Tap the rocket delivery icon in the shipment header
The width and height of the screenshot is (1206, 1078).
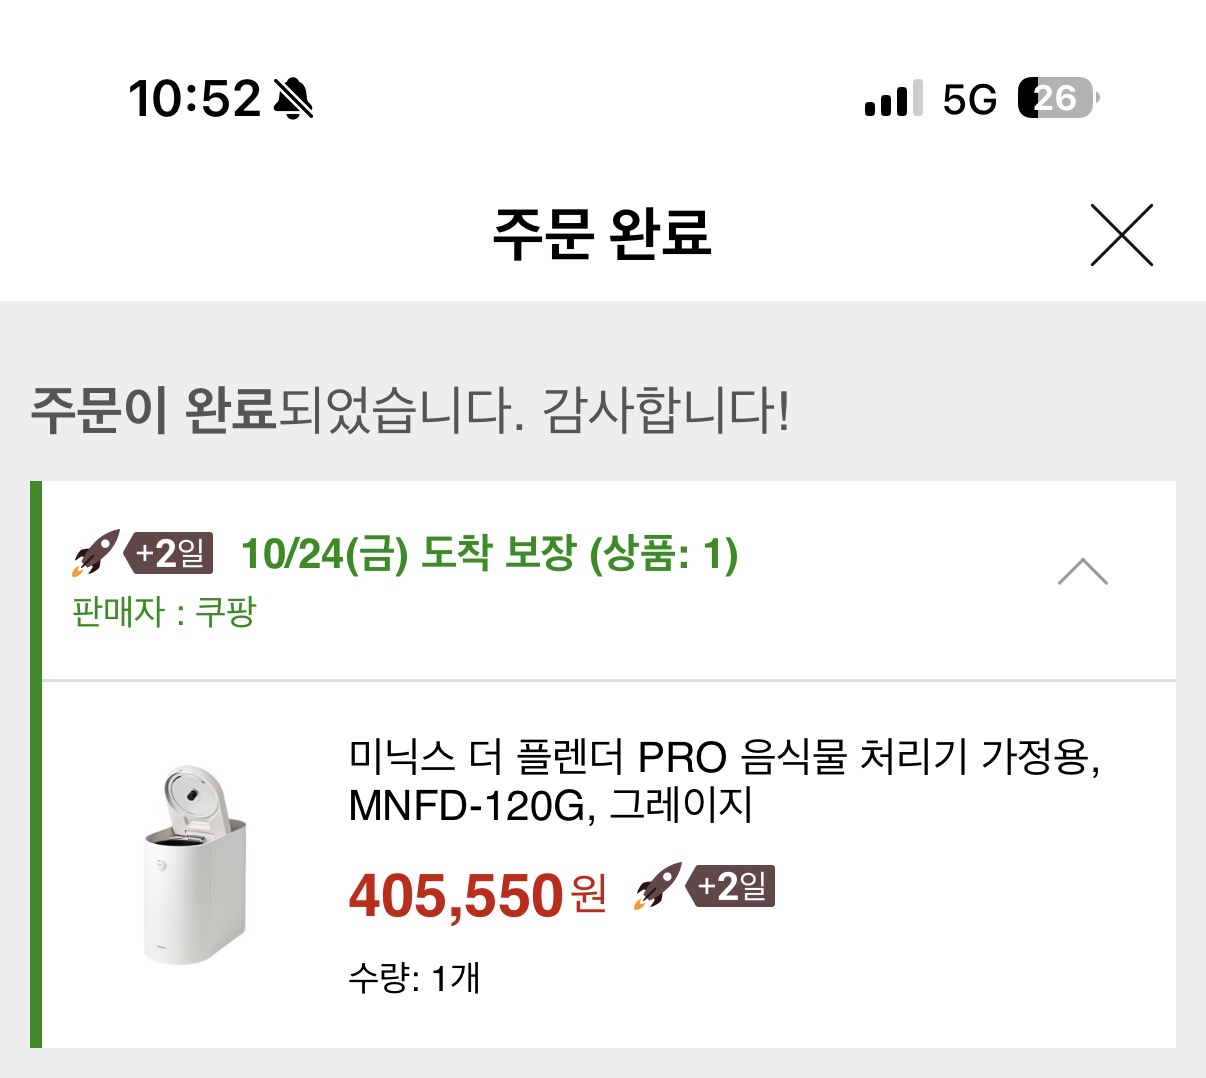click(95, 553)
